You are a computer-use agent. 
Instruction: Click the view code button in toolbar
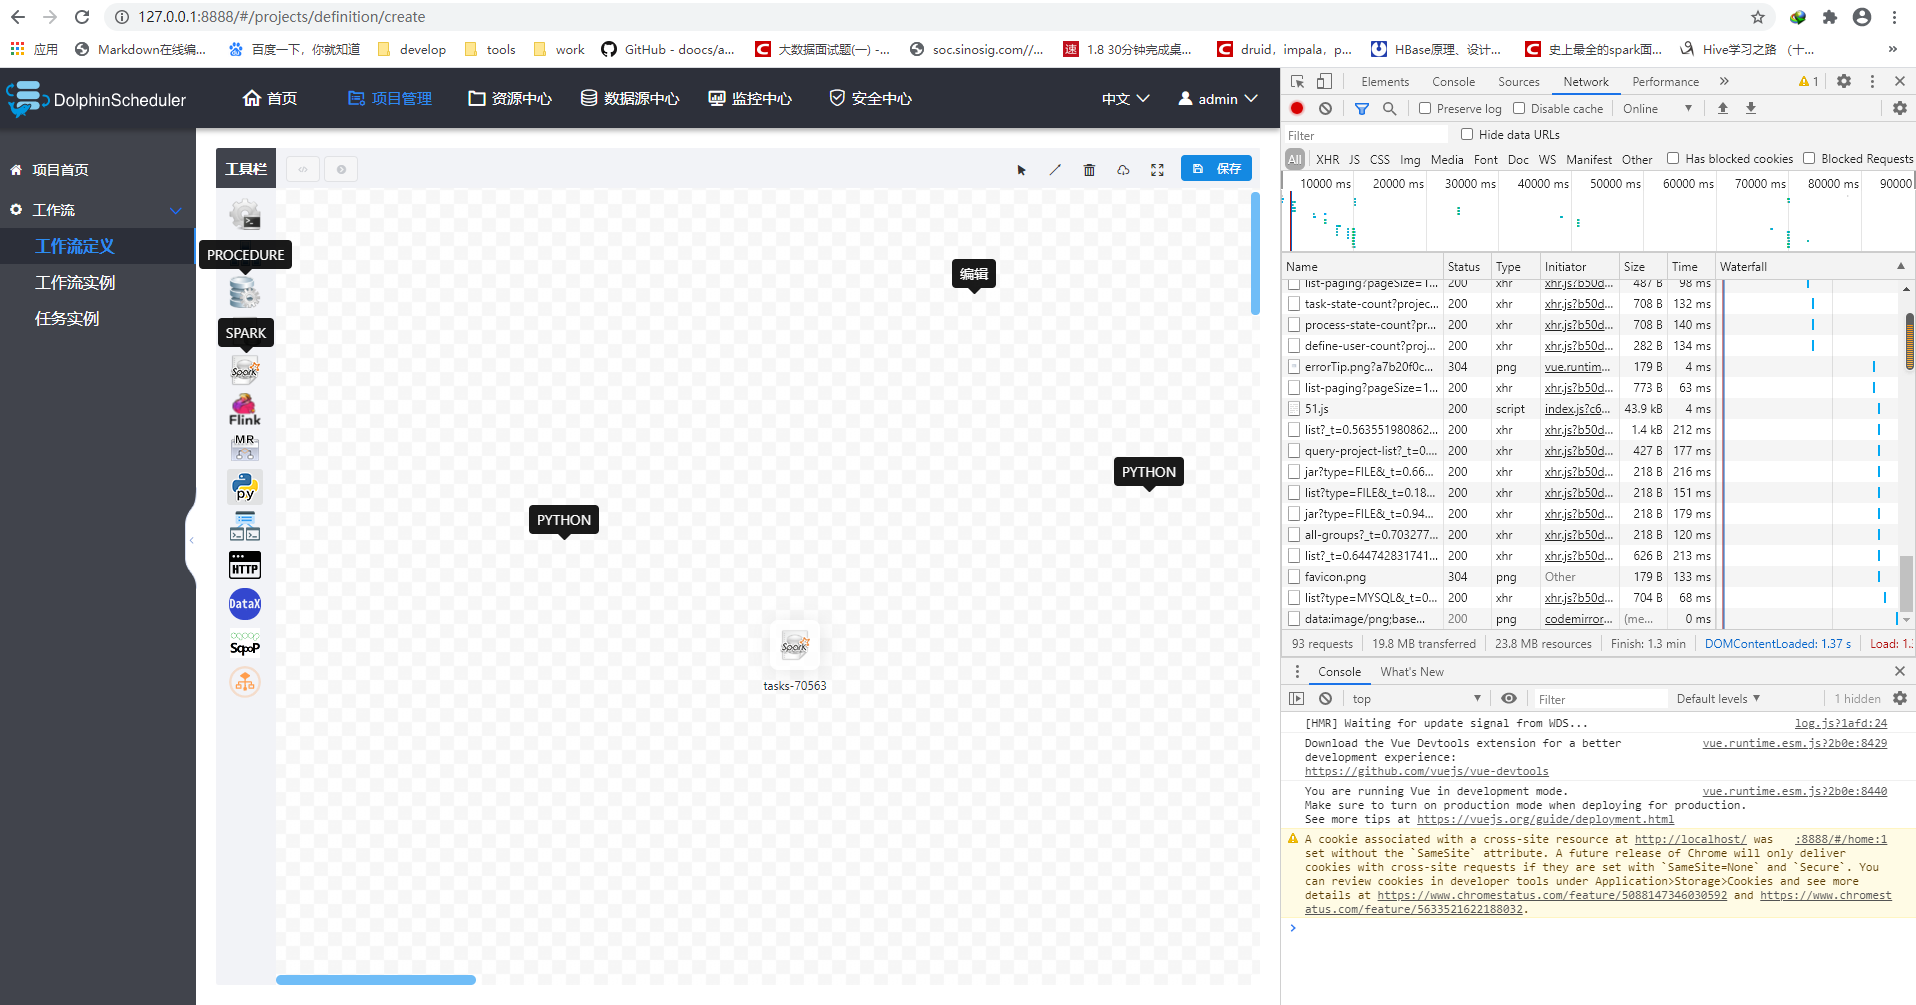click(303, 169)
